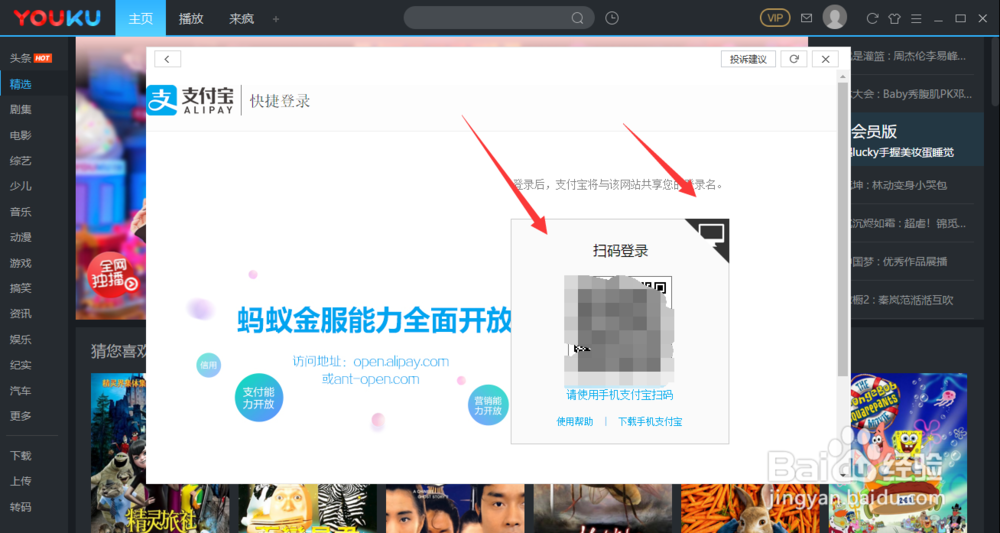Click the 支付能力开放 bubble
The height and width of the screenshot is (533, 1000).
click(259, 398)
